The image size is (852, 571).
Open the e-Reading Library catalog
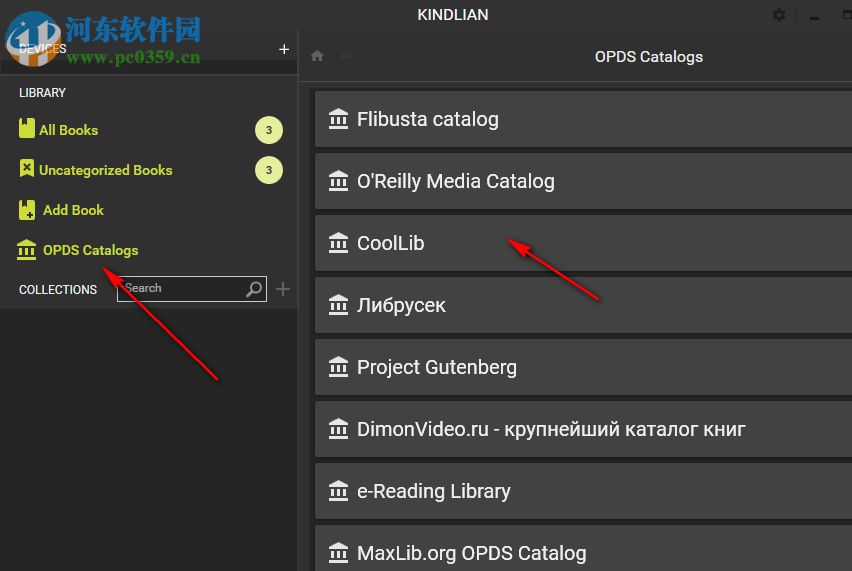583,491
